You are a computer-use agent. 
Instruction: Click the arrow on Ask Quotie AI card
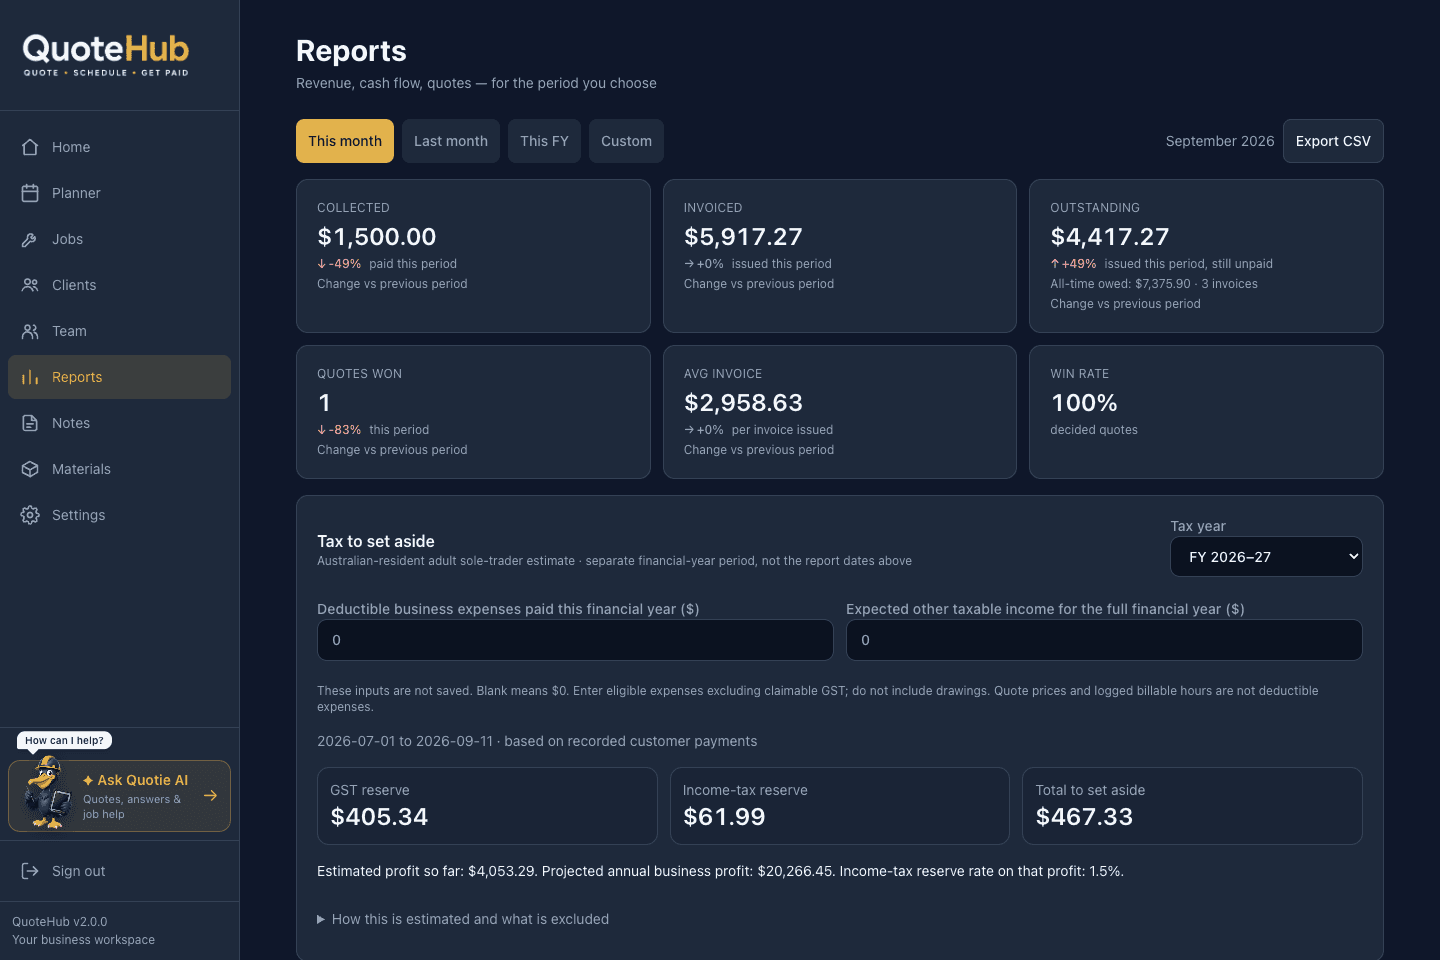pyautogui.click(x=210, y=796)
